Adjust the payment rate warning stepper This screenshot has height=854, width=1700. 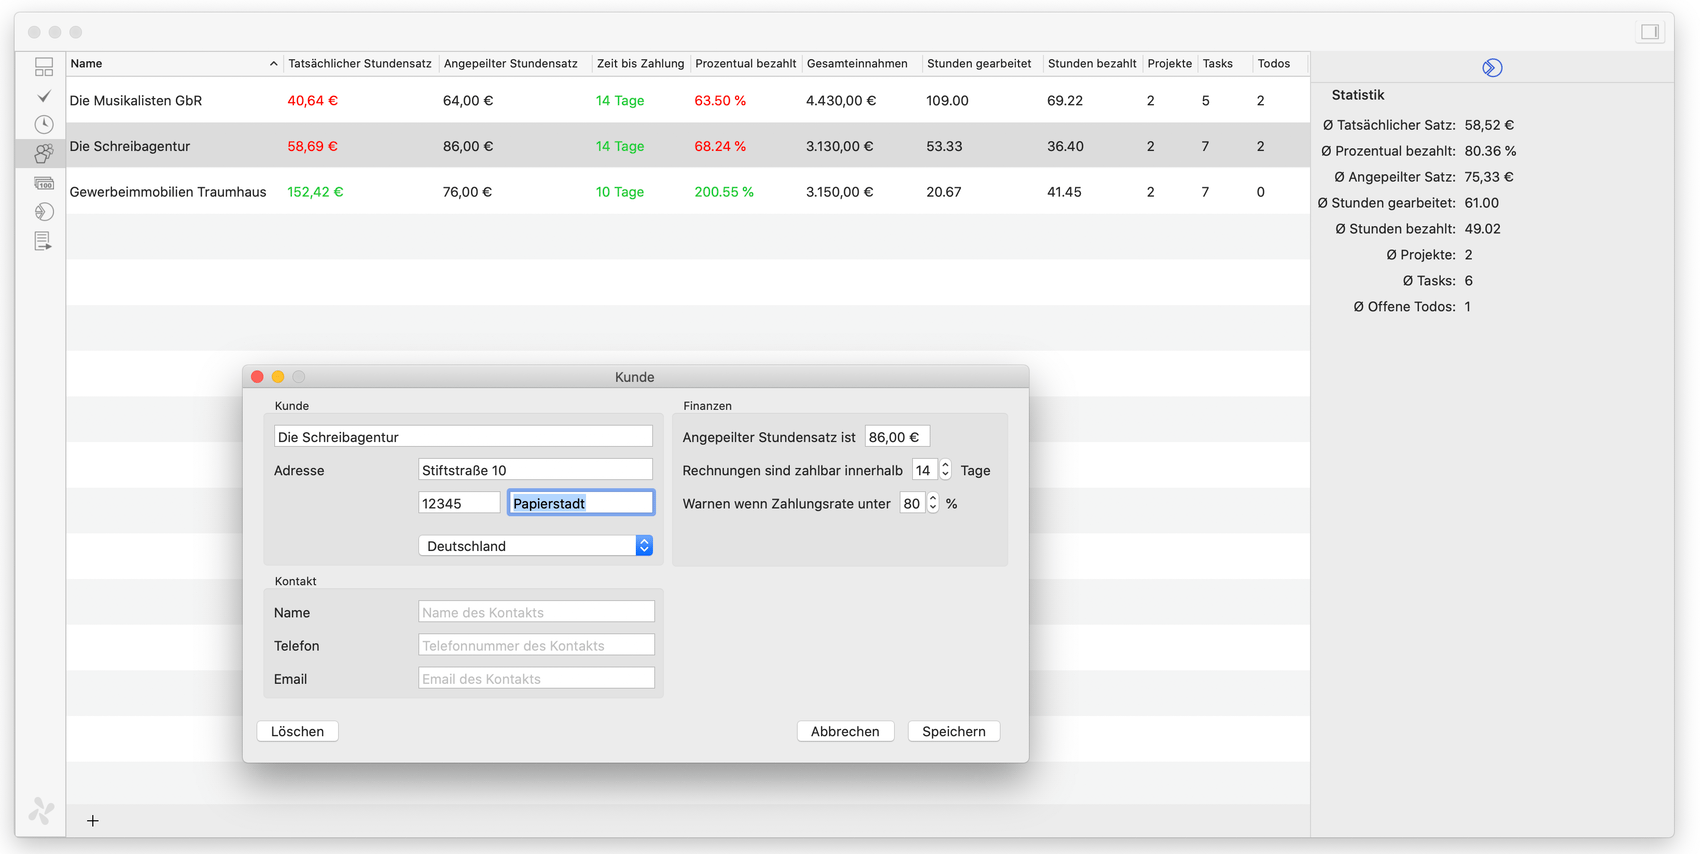(x=933, y=503)
